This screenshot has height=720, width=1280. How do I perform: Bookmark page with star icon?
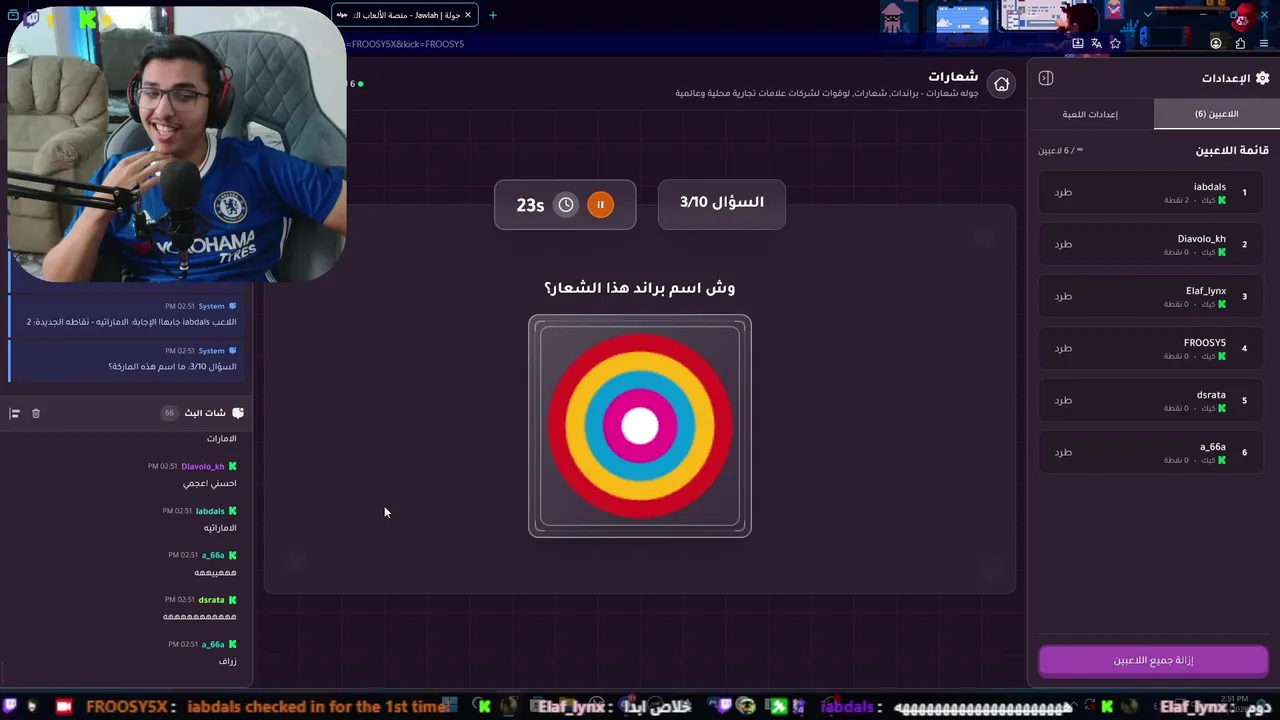click(1116, 44)
